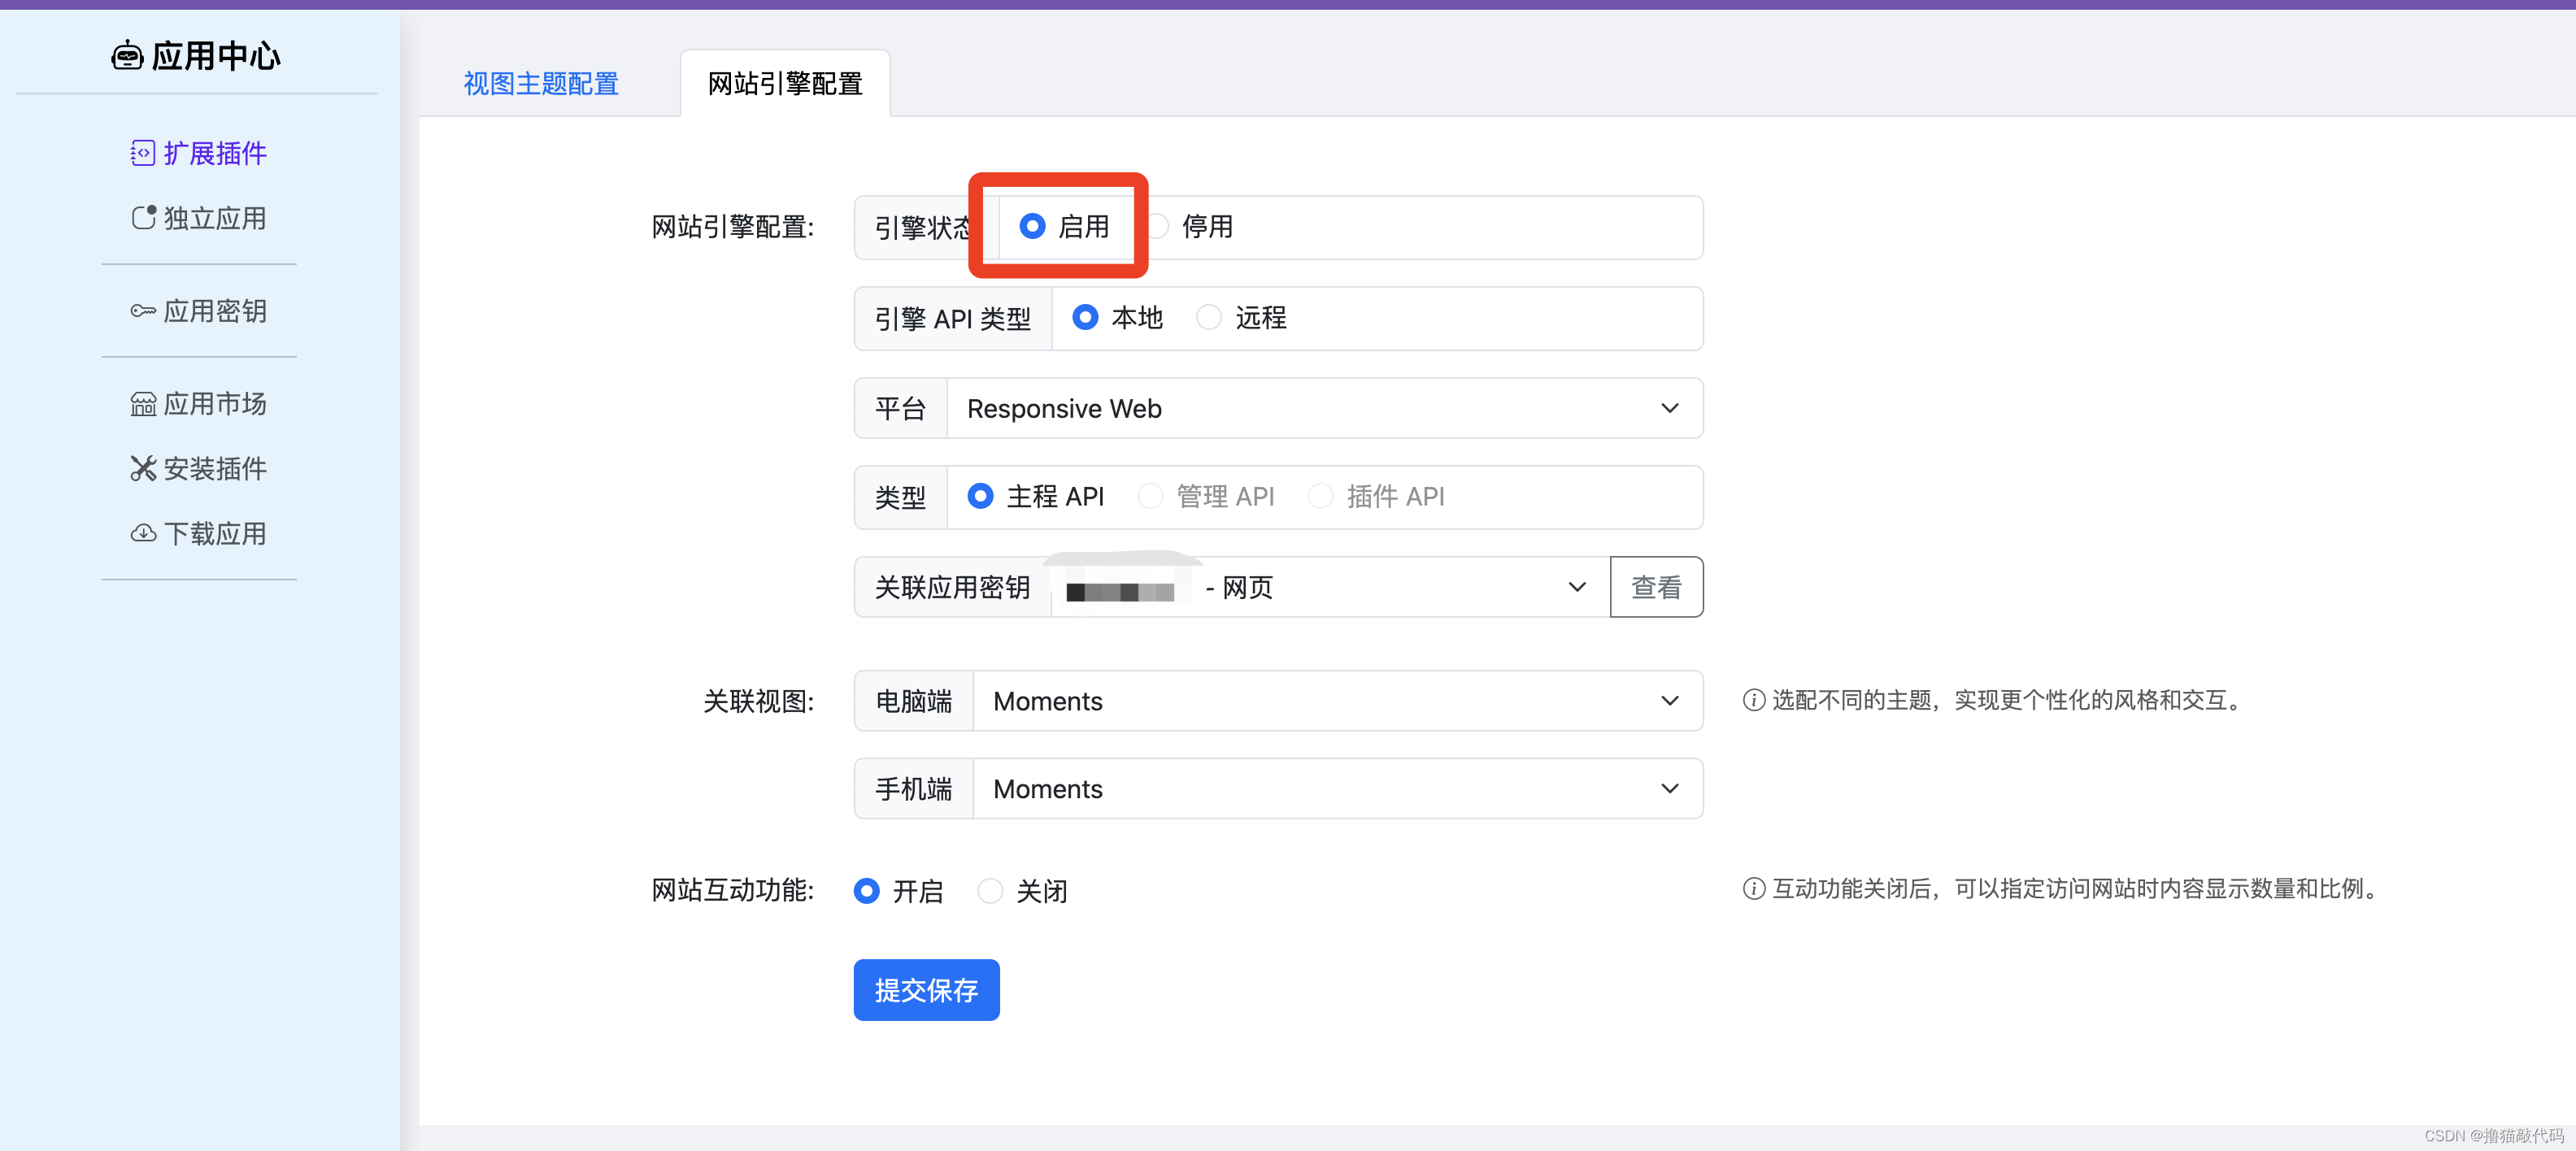Screen dimensions: 2576x1151
Task: Click the store icon for 应用市场
Action: [143, 404]
